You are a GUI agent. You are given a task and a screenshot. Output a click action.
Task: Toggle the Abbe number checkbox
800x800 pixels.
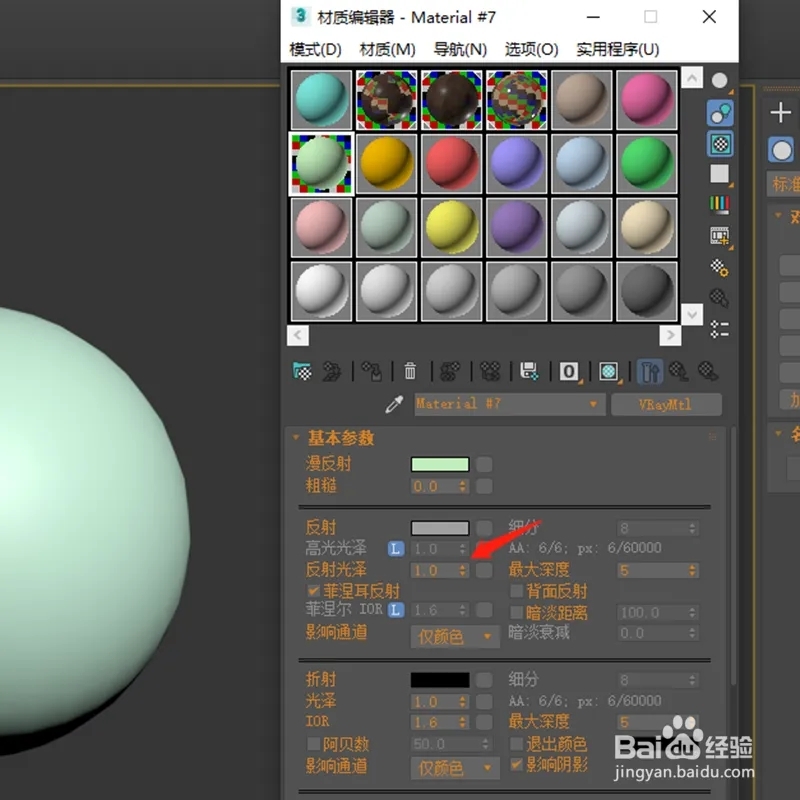(x=313, y=743)
